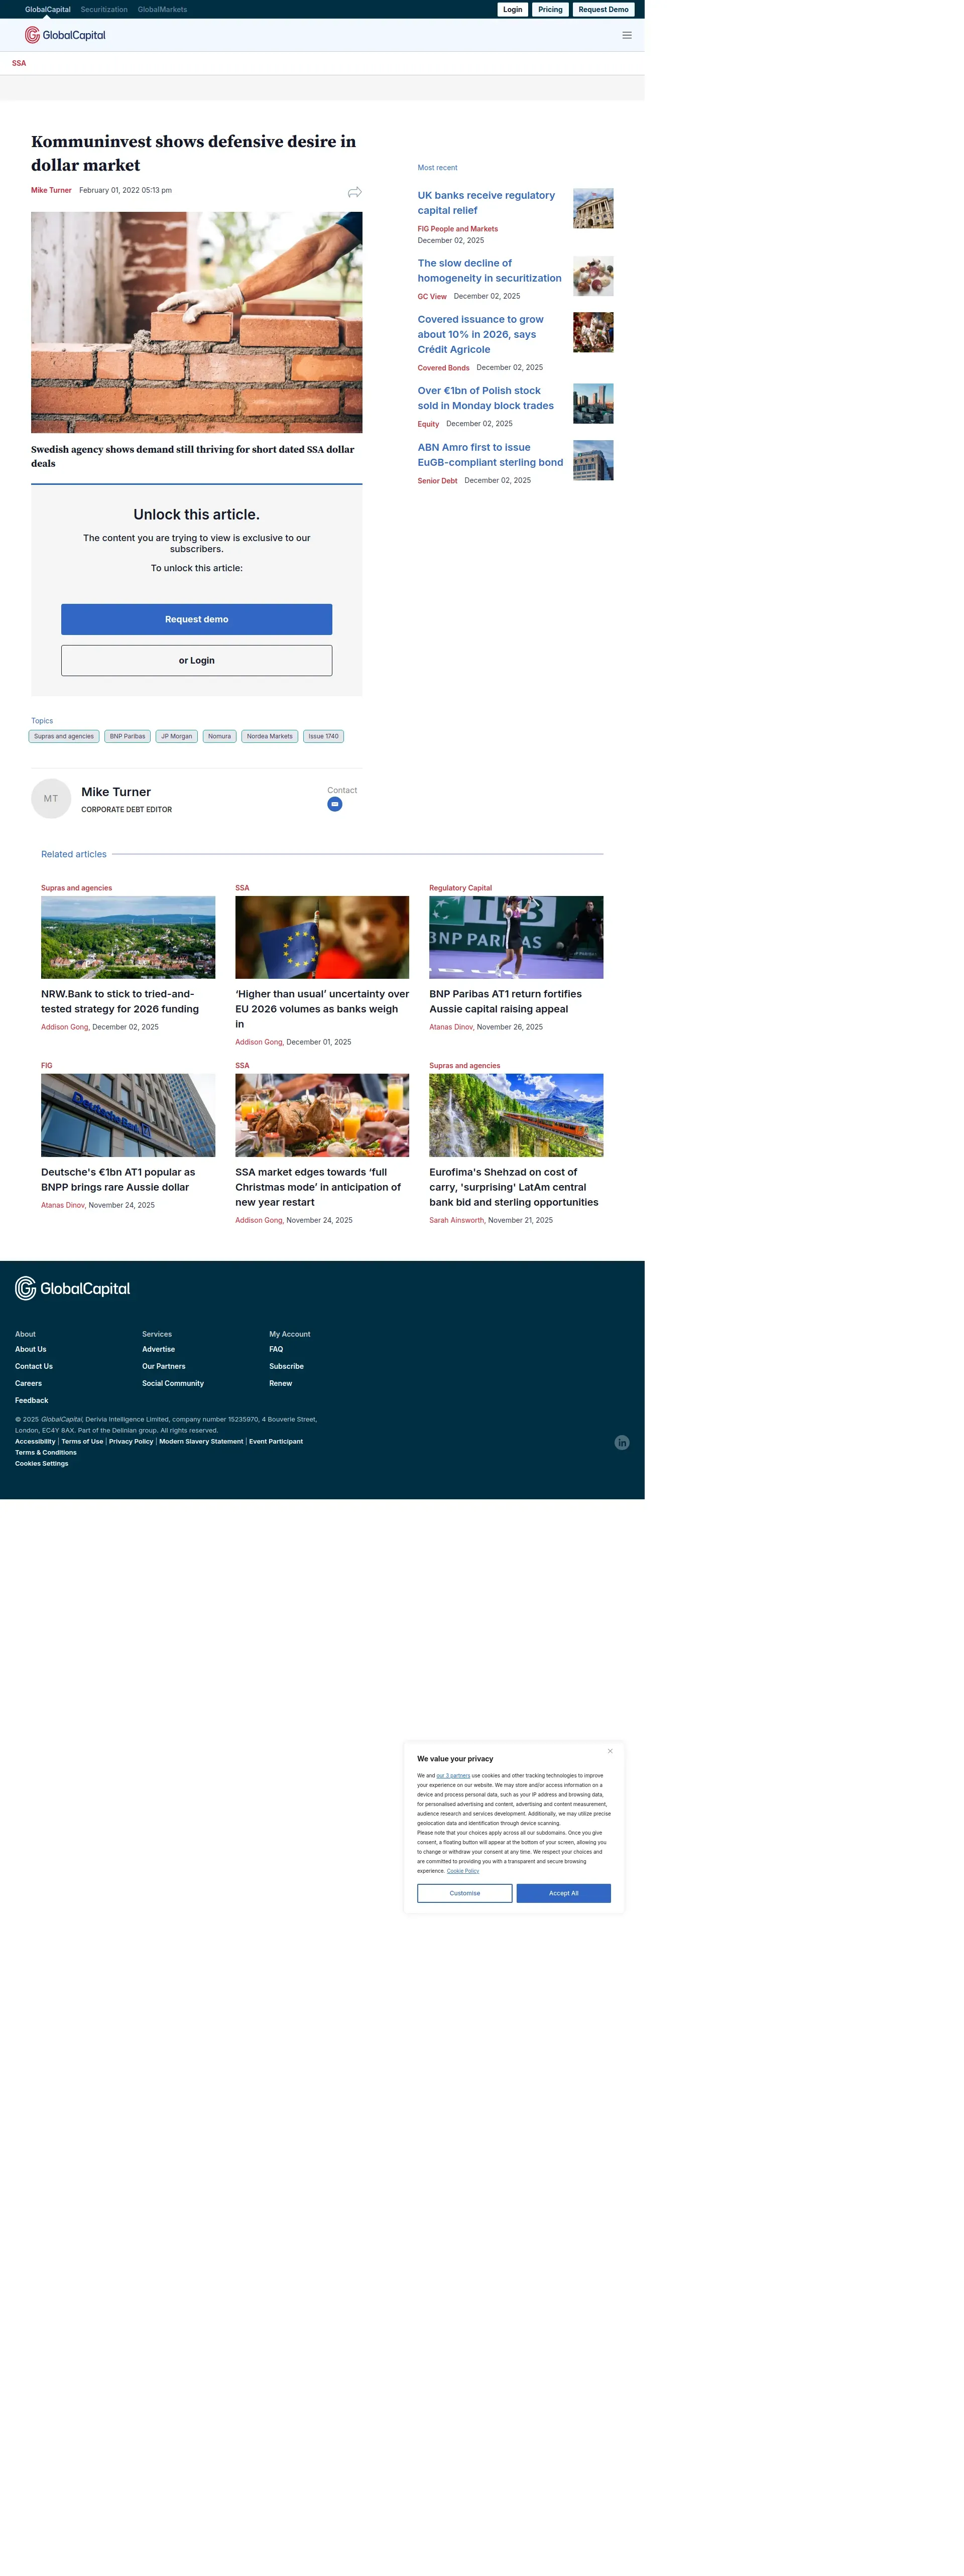Open the Cookie Policy link
The height and width of the screenshot is (2576, 964).
point(462,1871)
